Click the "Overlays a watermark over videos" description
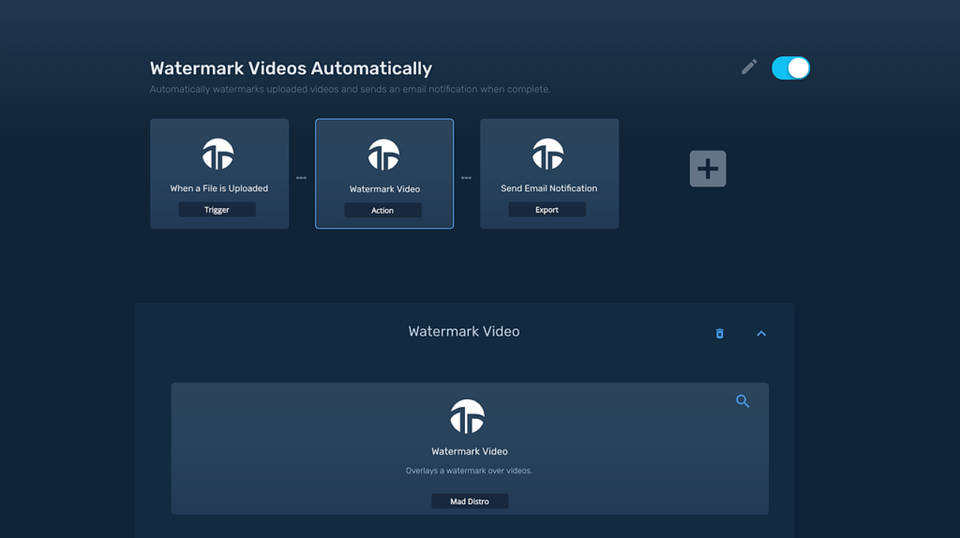 (x=469, y=471)
